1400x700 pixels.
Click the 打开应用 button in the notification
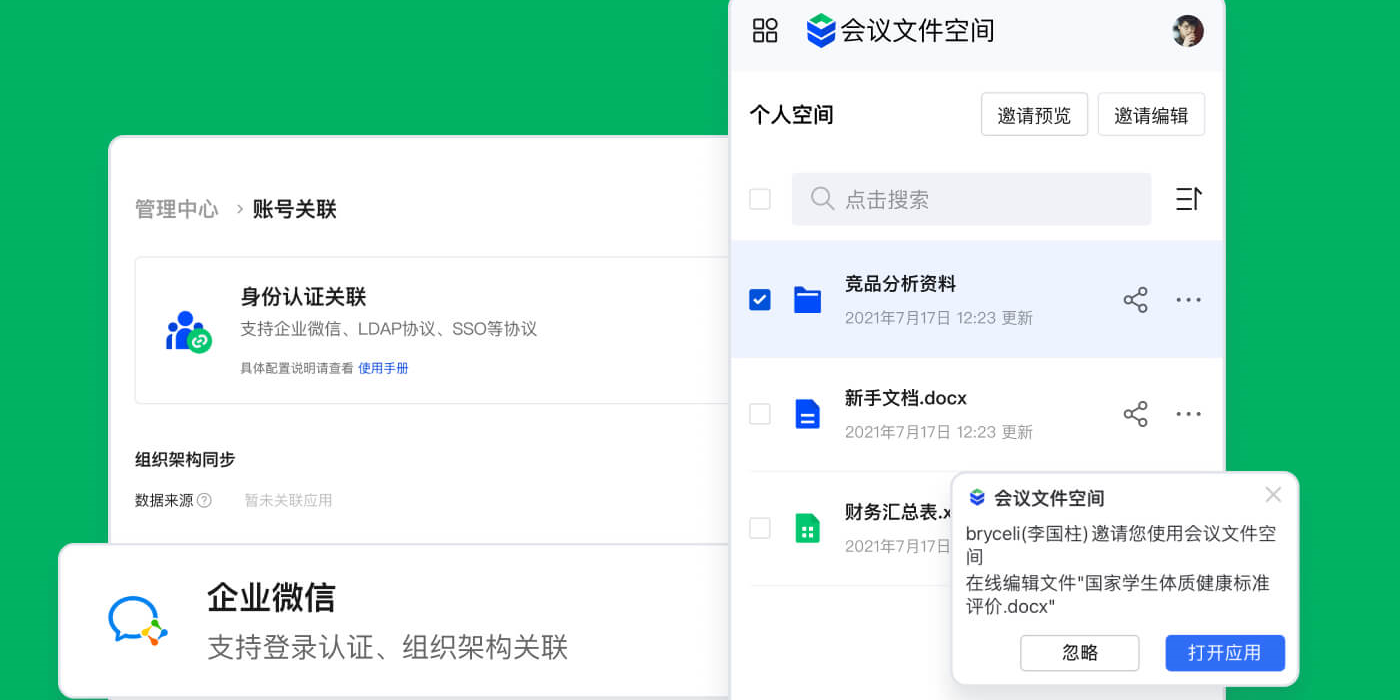[x=1224, y=653]
